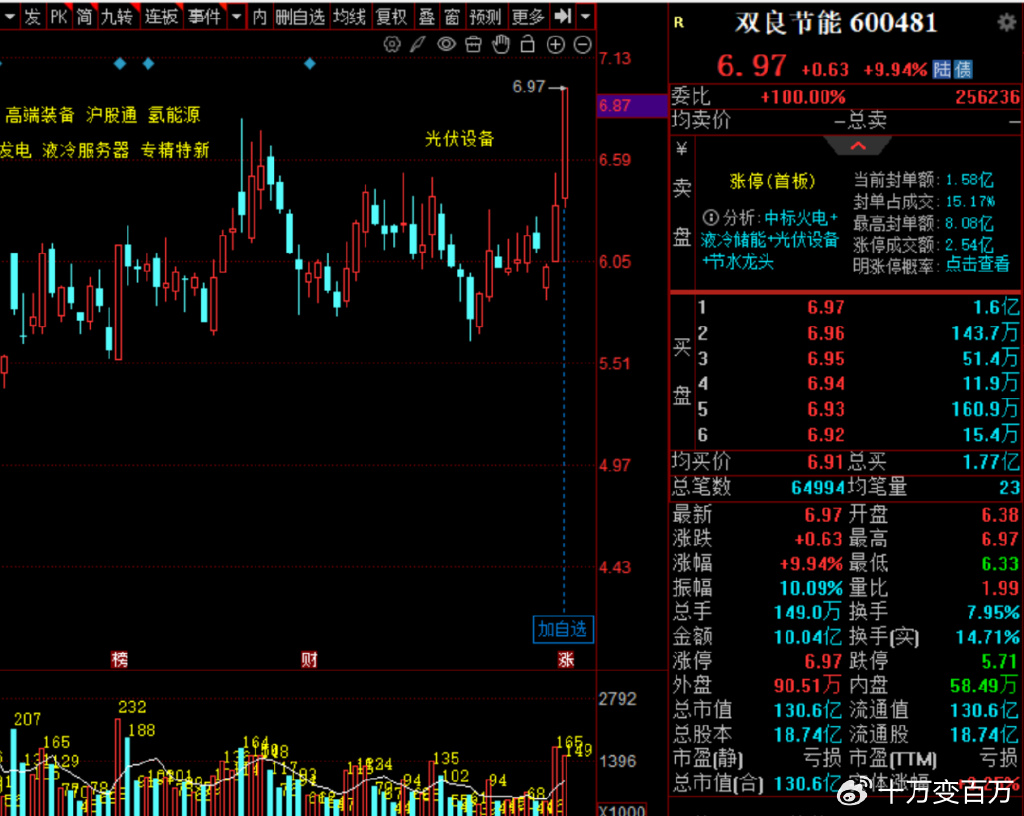Collapse the limit-up info panel with red chevron

857,146
